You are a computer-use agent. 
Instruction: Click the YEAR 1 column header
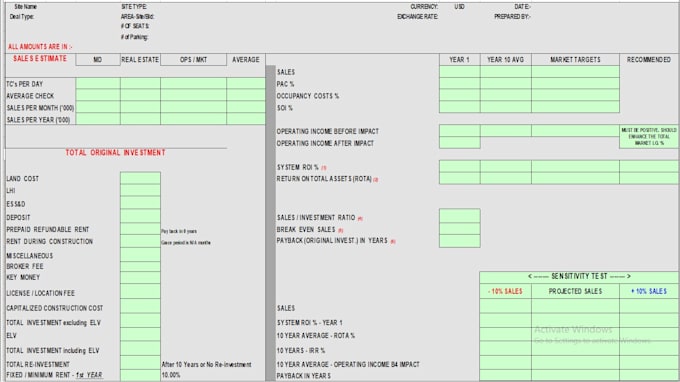click(x=460, y=60)
